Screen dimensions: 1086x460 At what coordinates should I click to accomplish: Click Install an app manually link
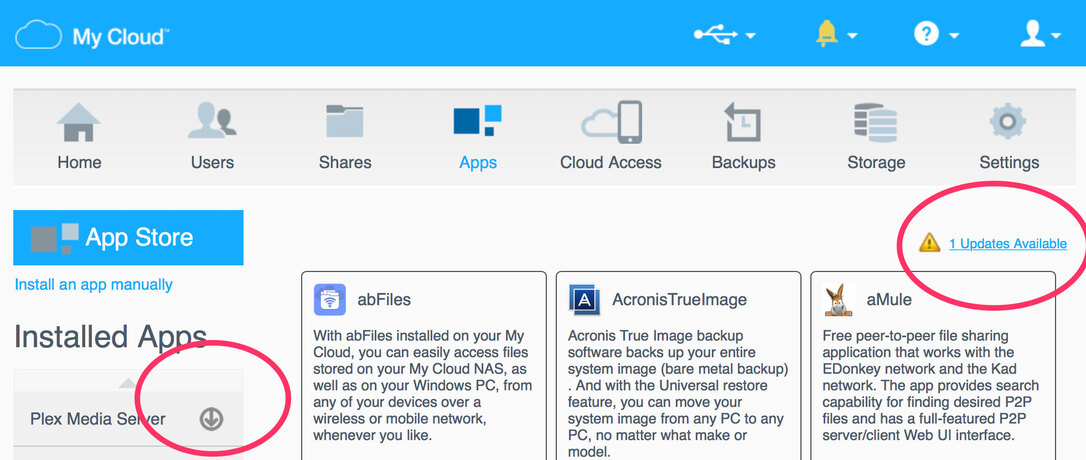tap(94, 285)
